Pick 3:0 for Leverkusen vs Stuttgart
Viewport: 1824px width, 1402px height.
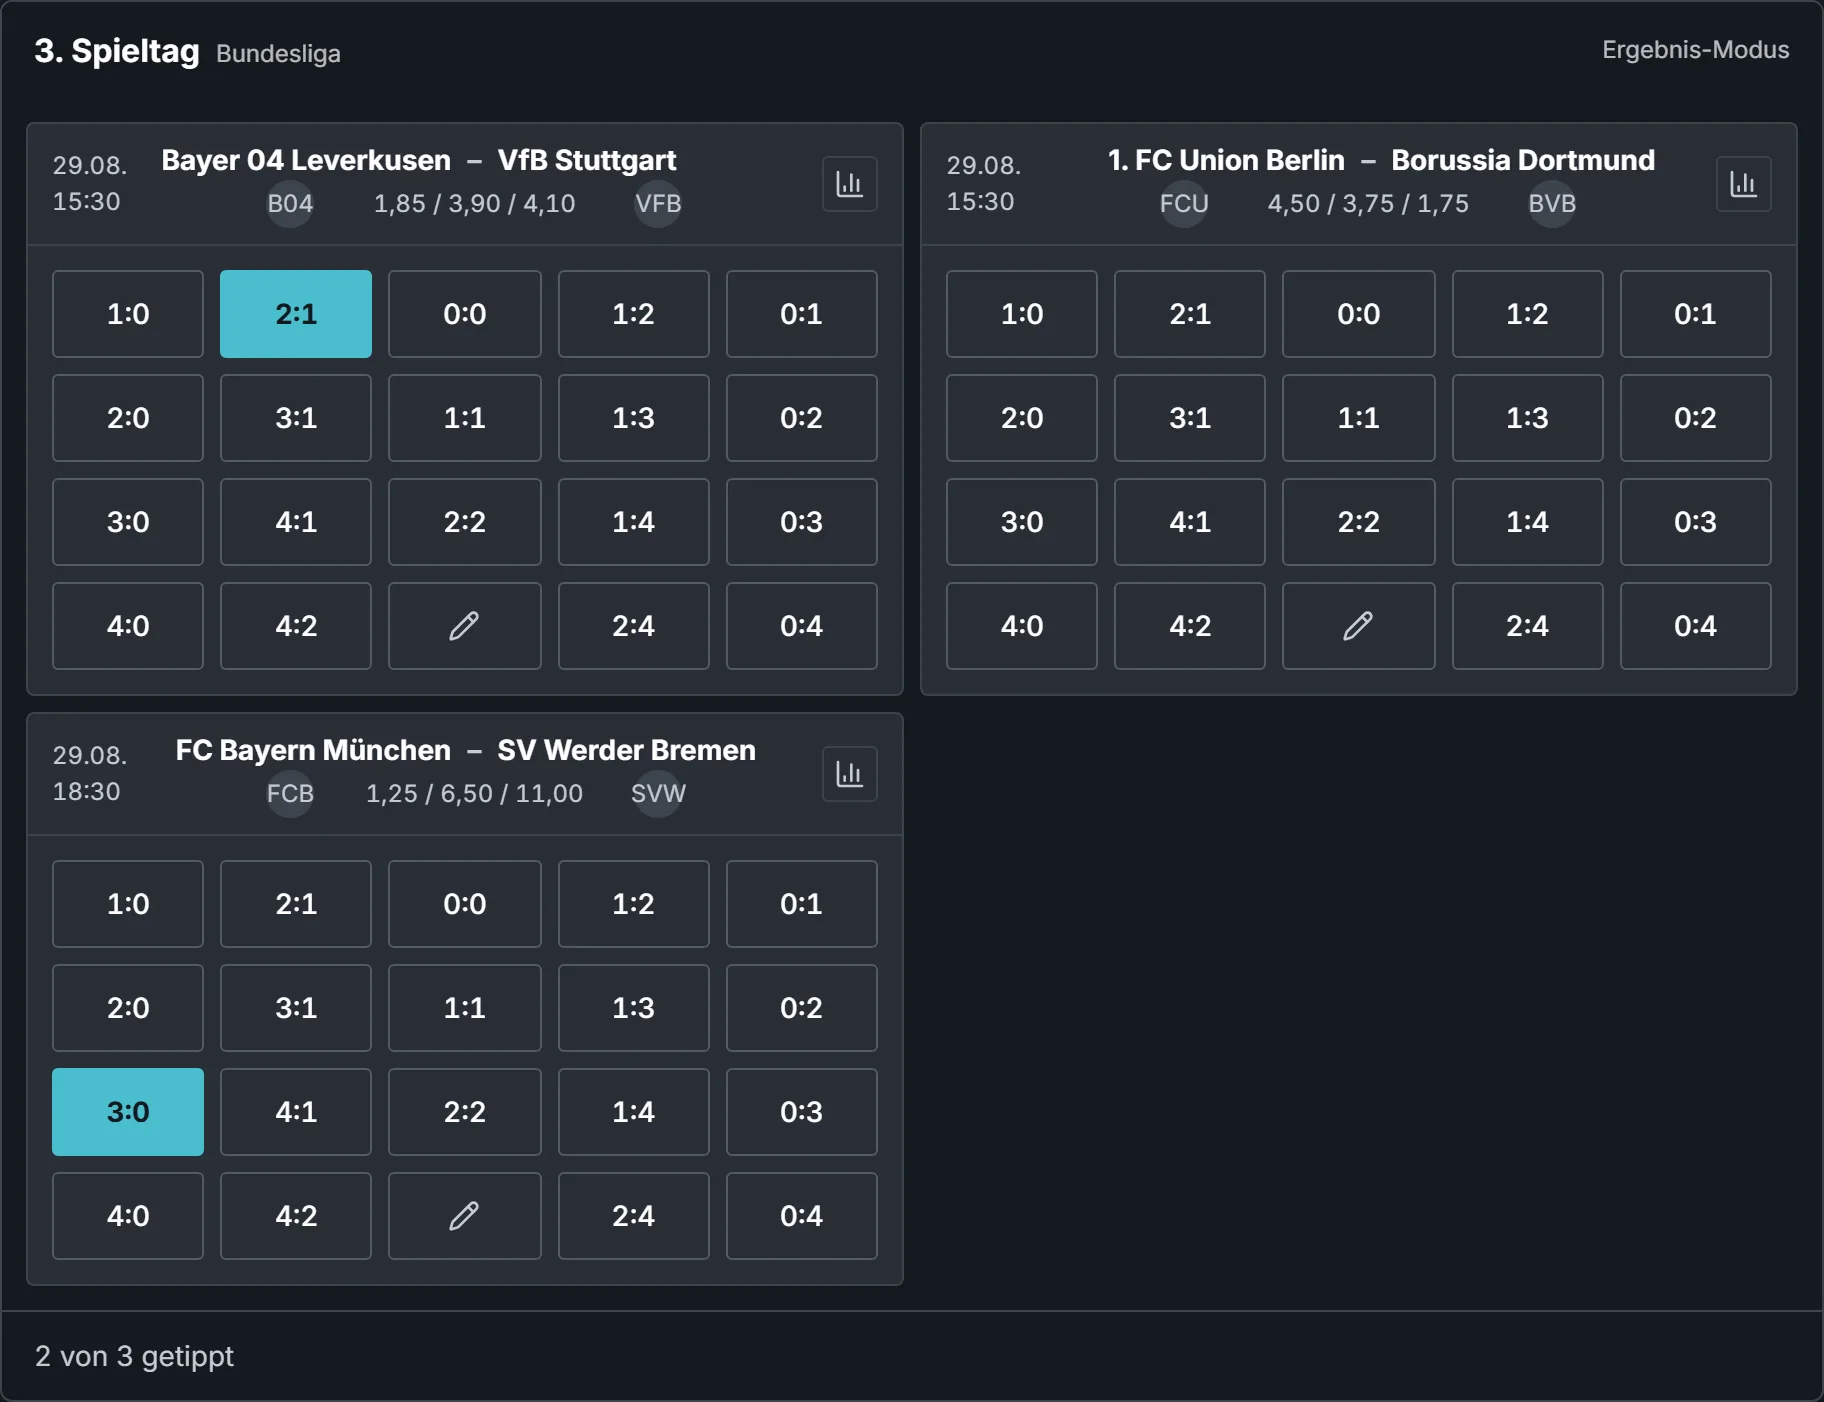coord(128,522)
